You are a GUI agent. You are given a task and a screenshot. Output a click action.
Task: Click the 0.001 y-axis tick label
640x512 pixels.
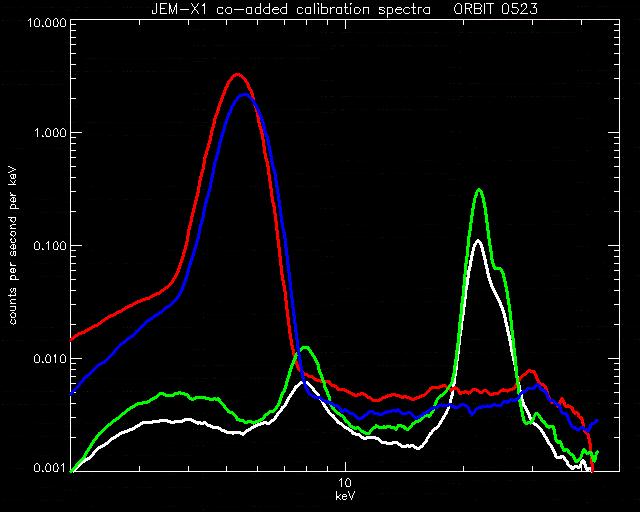point(50,467)
